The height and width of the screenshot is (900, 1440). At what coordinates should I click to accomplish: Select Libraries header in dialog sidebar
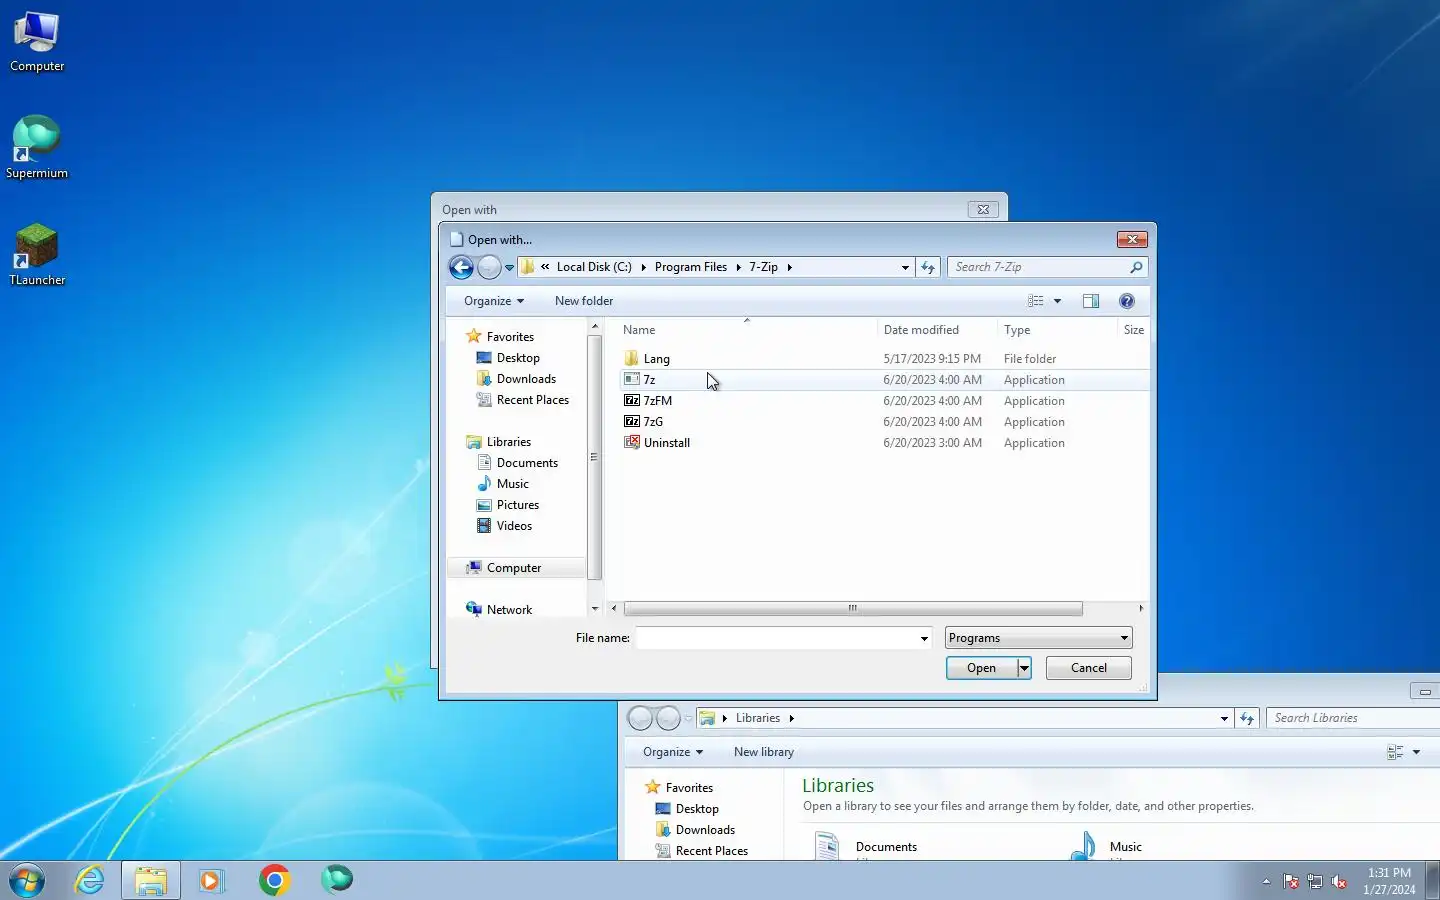click(508, 442)
